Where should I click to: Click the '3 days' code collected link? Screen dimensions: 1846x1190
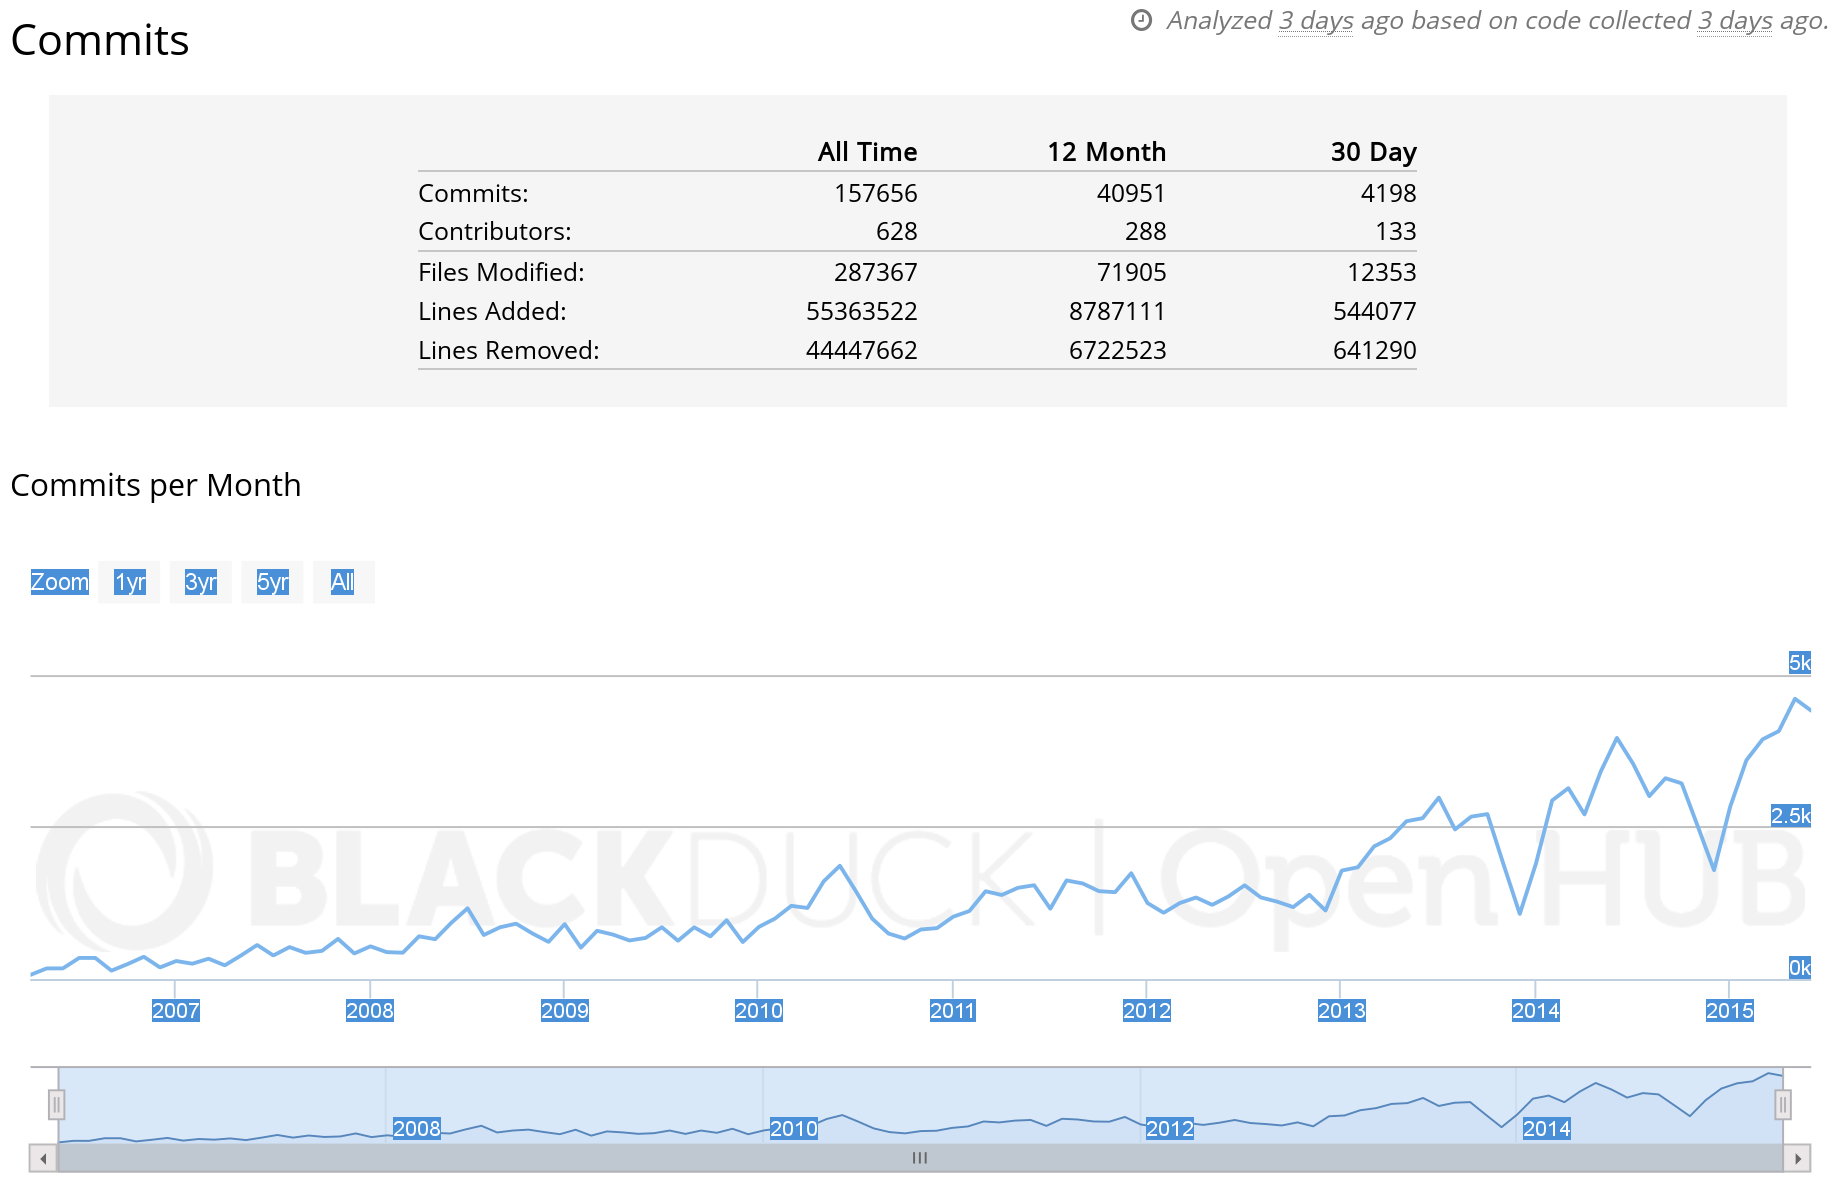tap(1734, 21)
